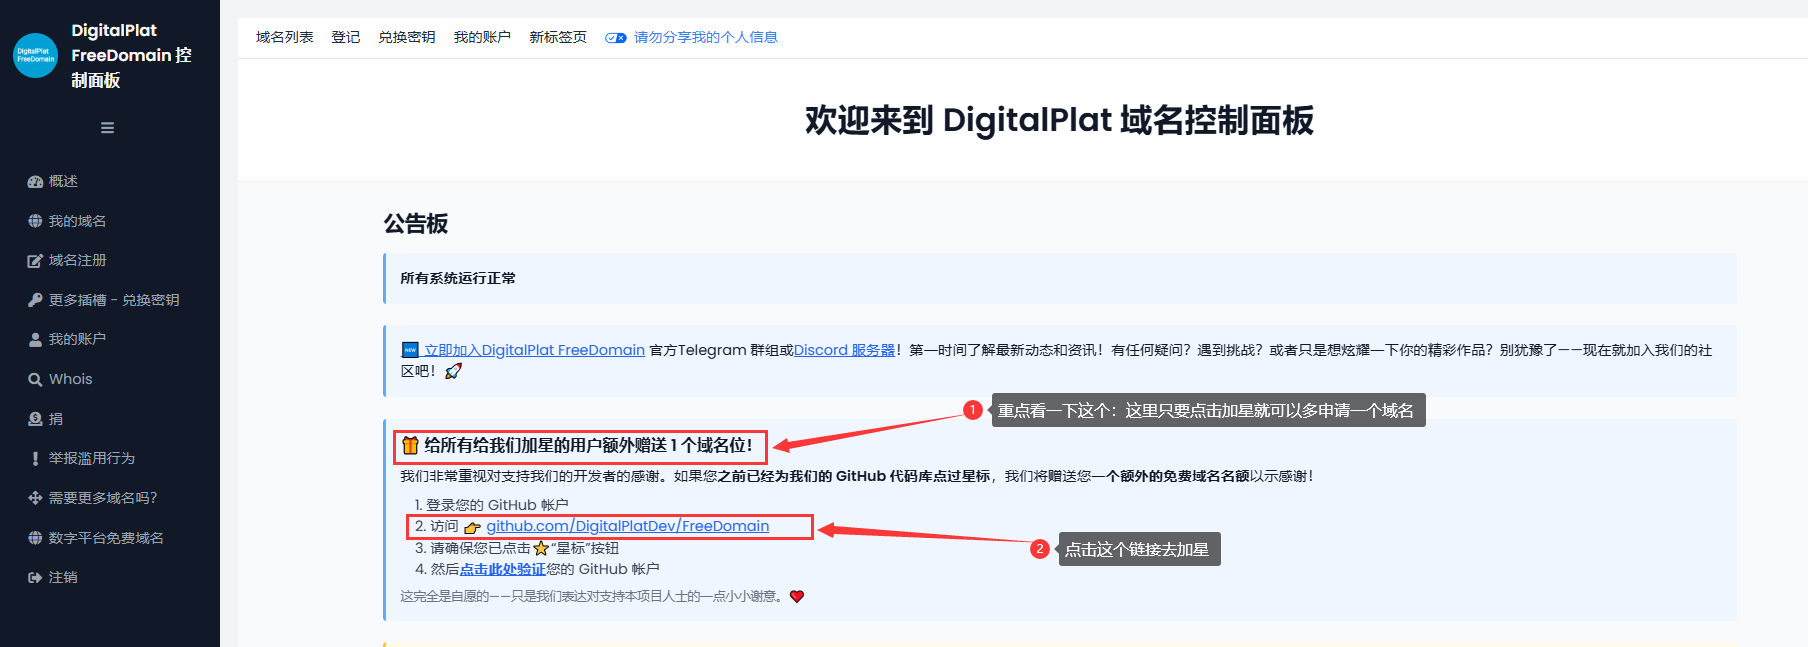The image size is (1808, 647).
Task: Click the dashboard icon beside 概述
Action: tap(35, 182)
